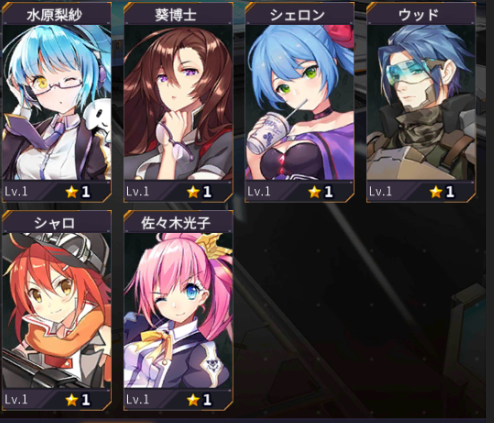Click the Lv.1 label on 佐々木光子's card
The image size is (494, 423).
[x=137, y=399]
